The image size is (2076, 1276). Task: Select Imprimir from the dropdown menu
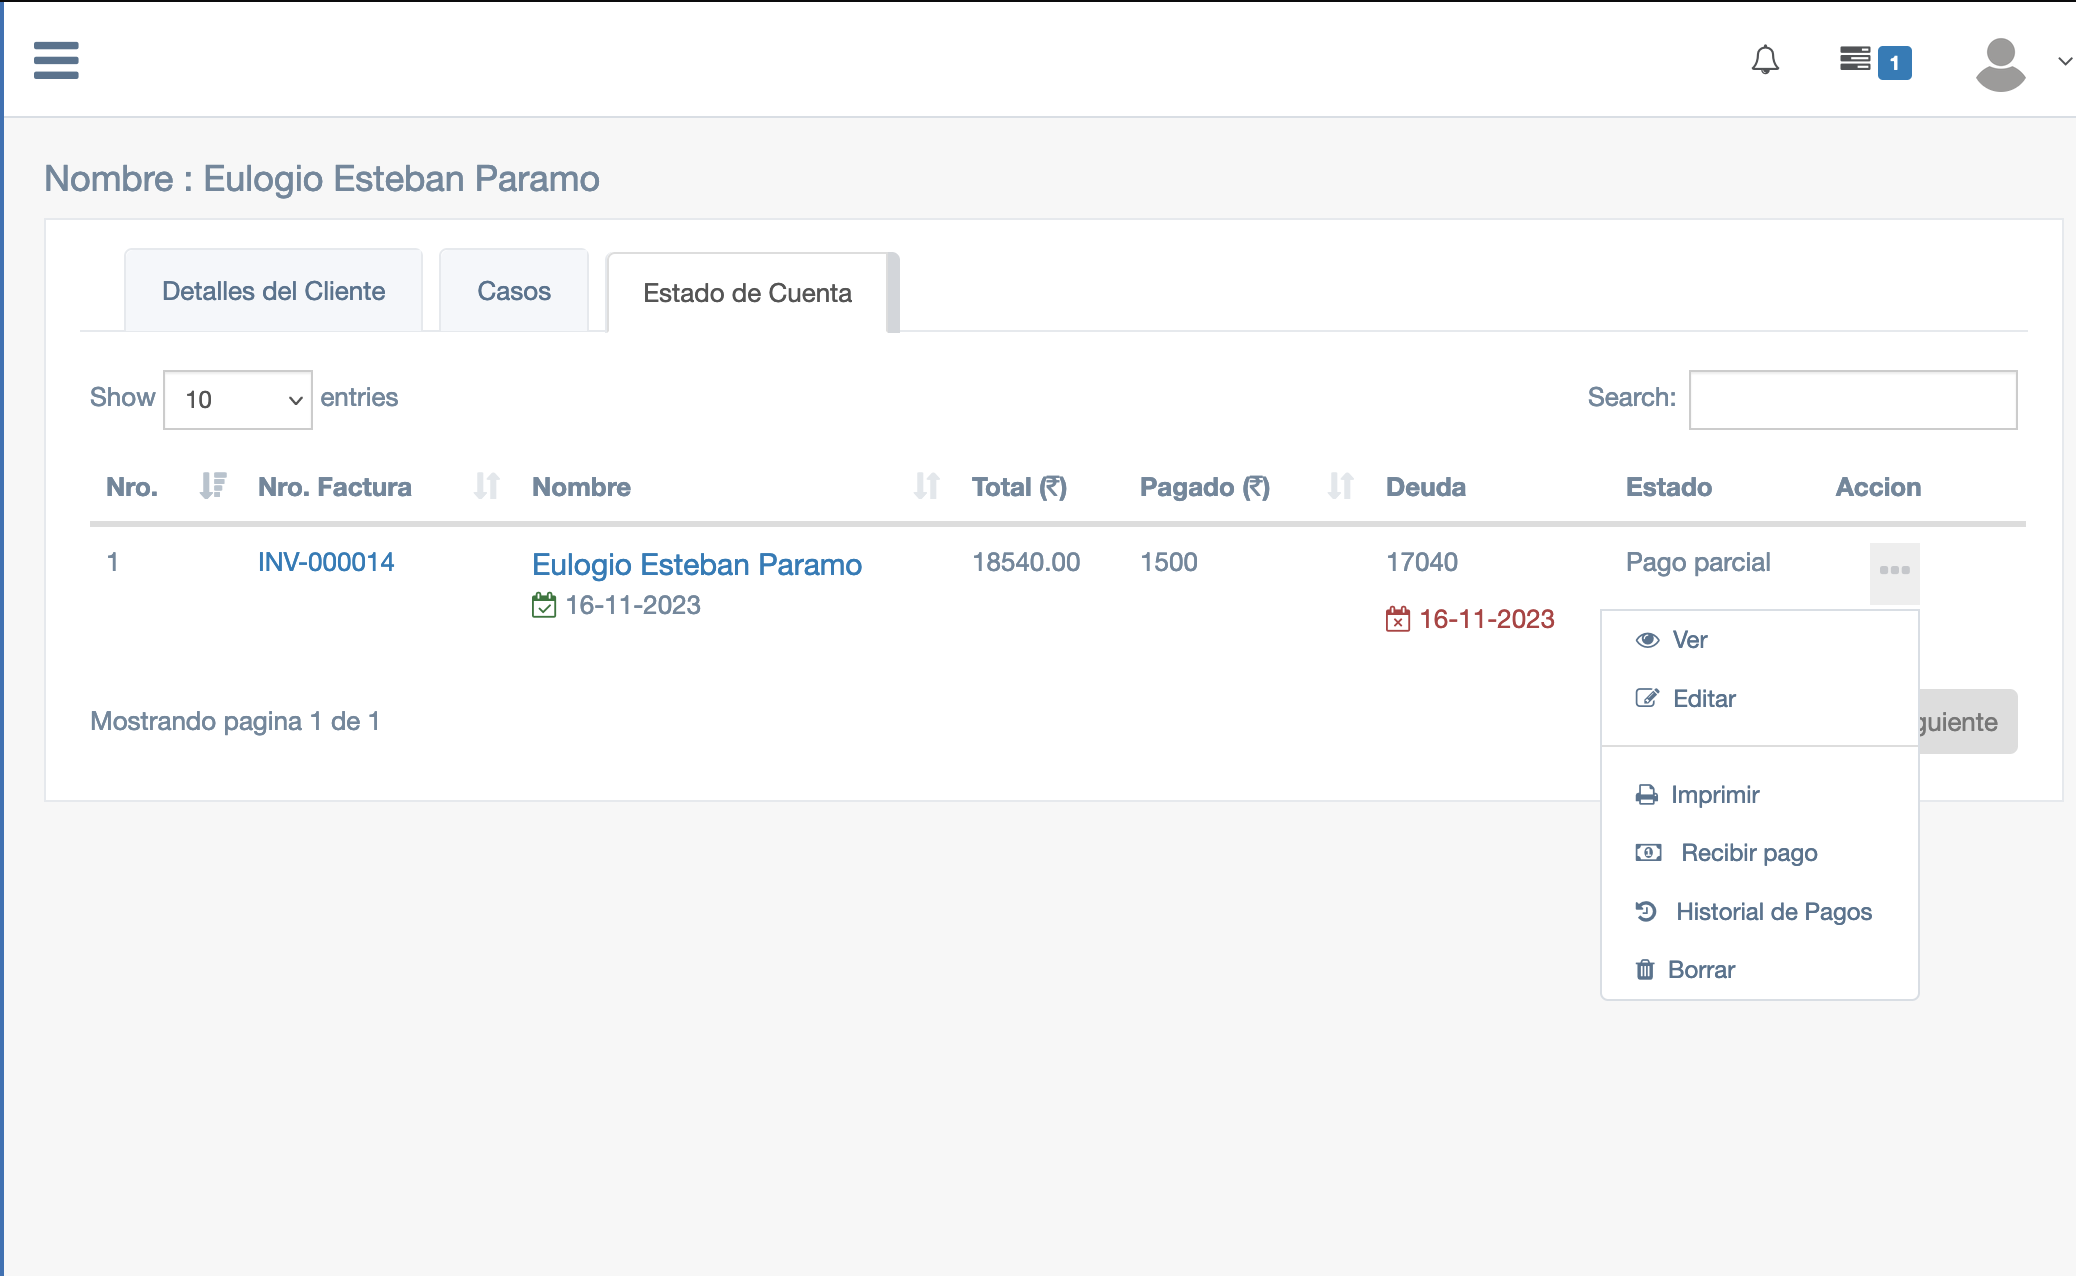pos(1714,795)
